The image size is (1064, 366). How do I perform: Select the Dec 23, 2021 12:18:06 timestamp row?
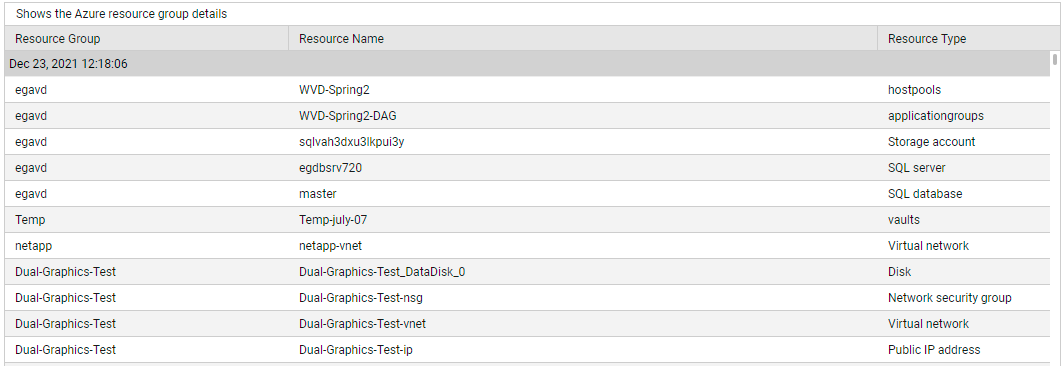[x=527, y=64]
